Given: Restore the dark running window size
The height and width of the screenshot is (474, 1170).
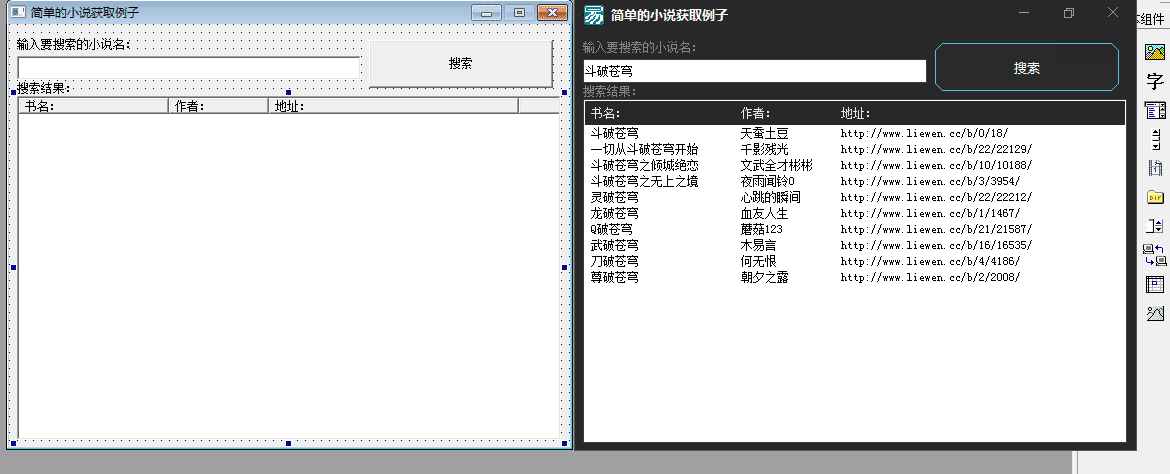Looking at the screenshot, I should [1069, 13].
